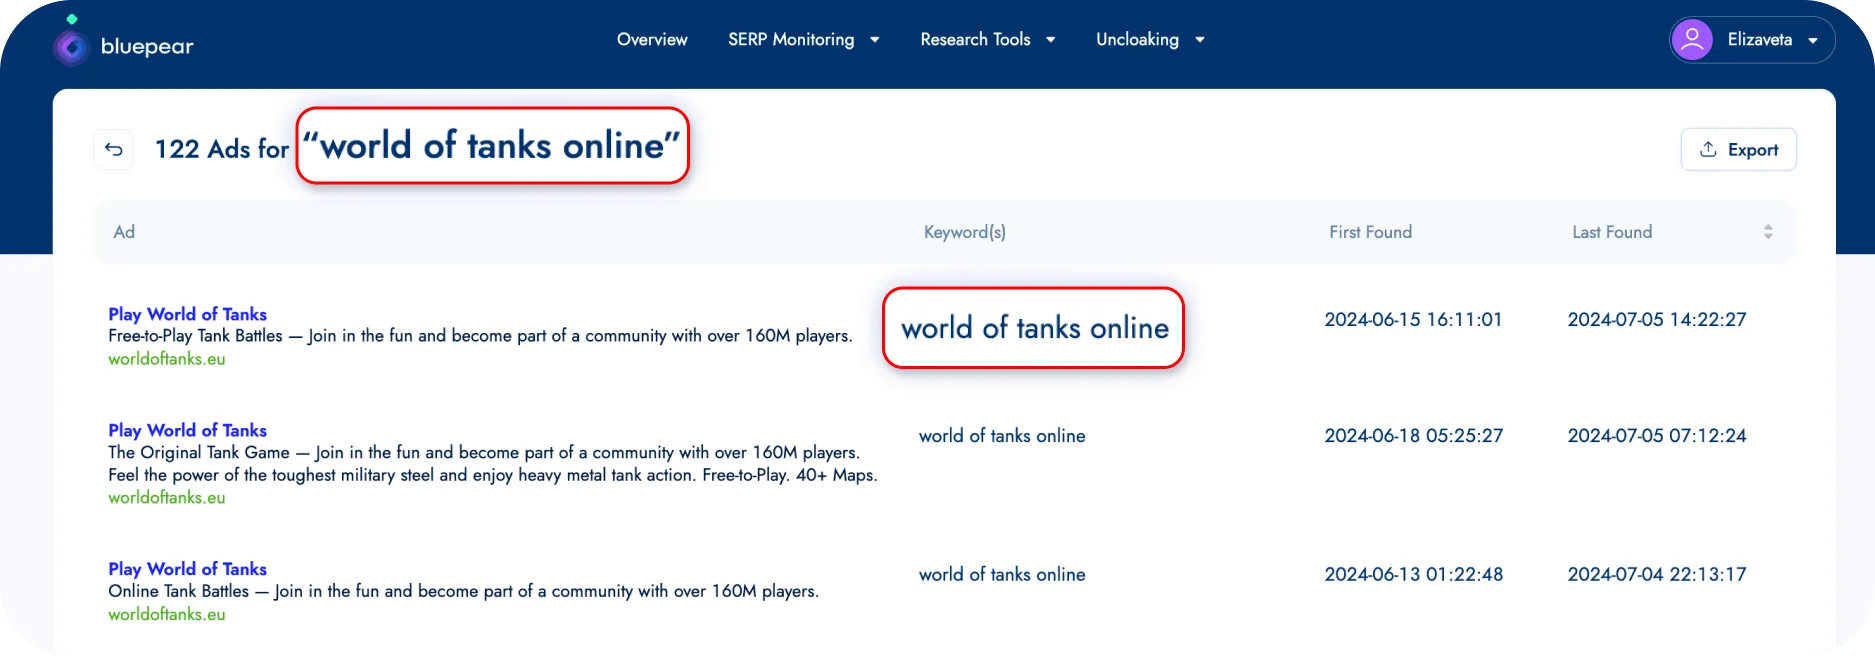Click Online Tank Battles ad description
Viewport: 1875px width, 656px height.
pos(463,592)
